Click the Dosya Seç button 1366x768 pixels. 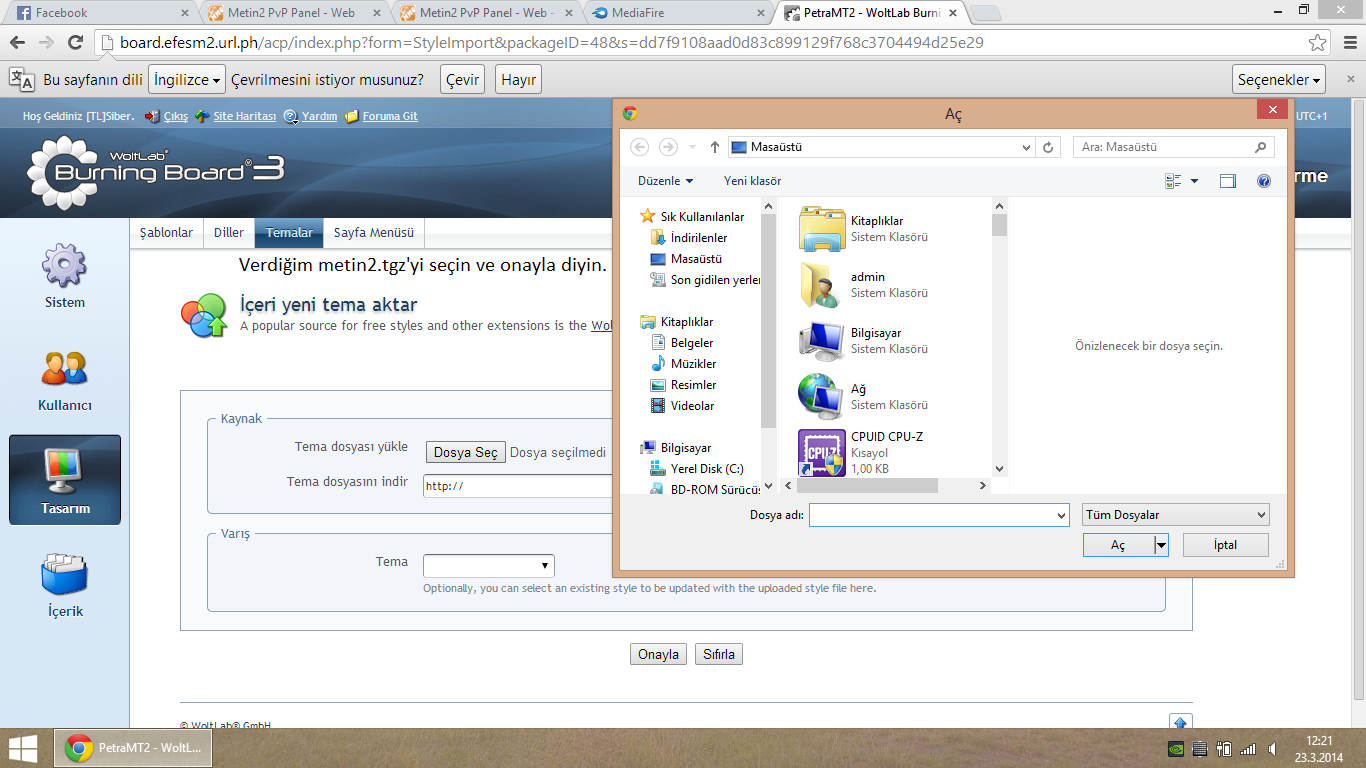click(466, 452)
